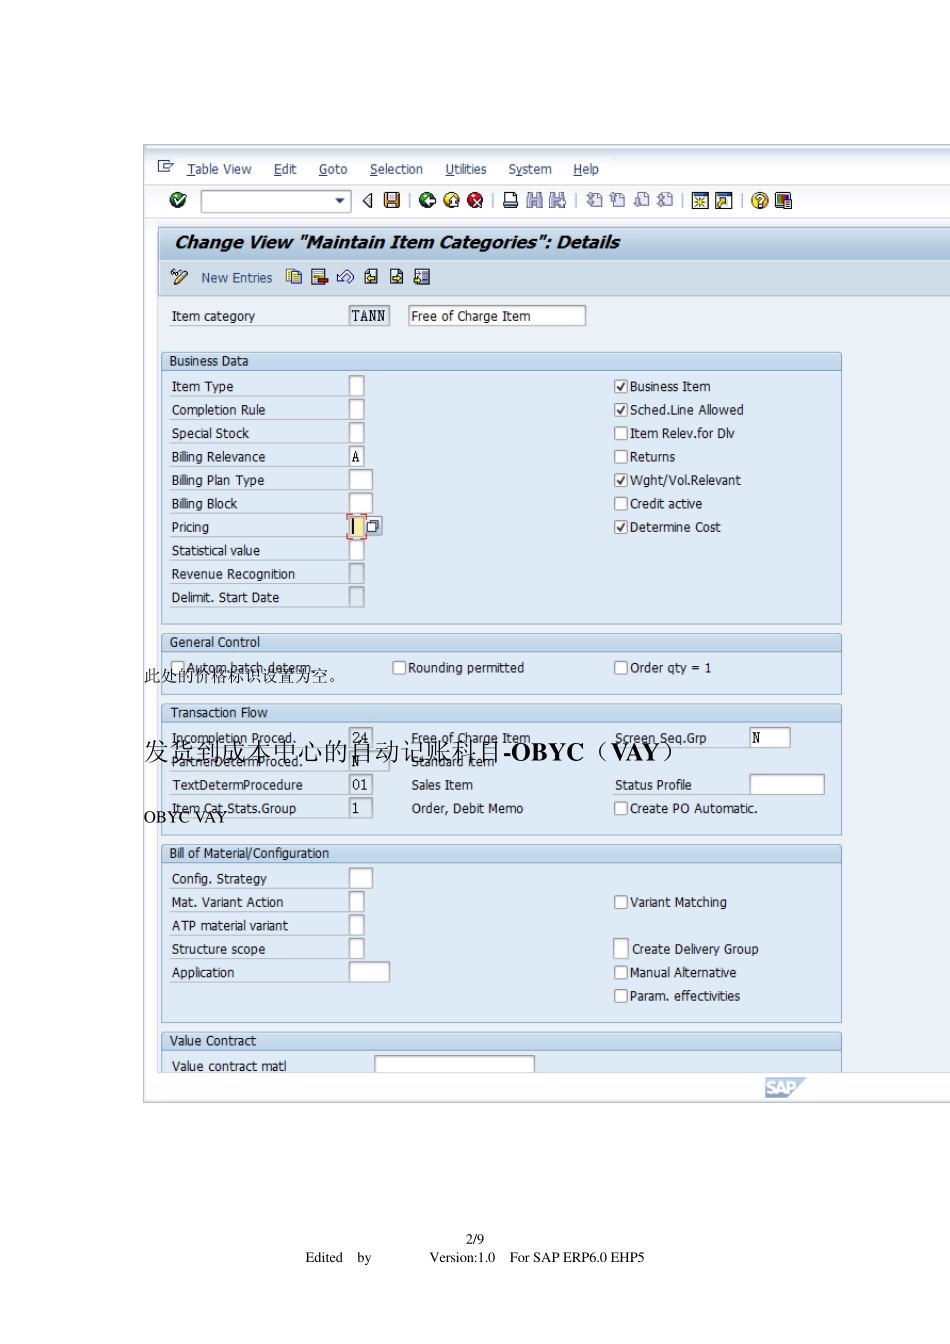This screenshot has height=1344, width=950.
Task: Click the yellow Help question mark icon
Action: click(760, 201)
